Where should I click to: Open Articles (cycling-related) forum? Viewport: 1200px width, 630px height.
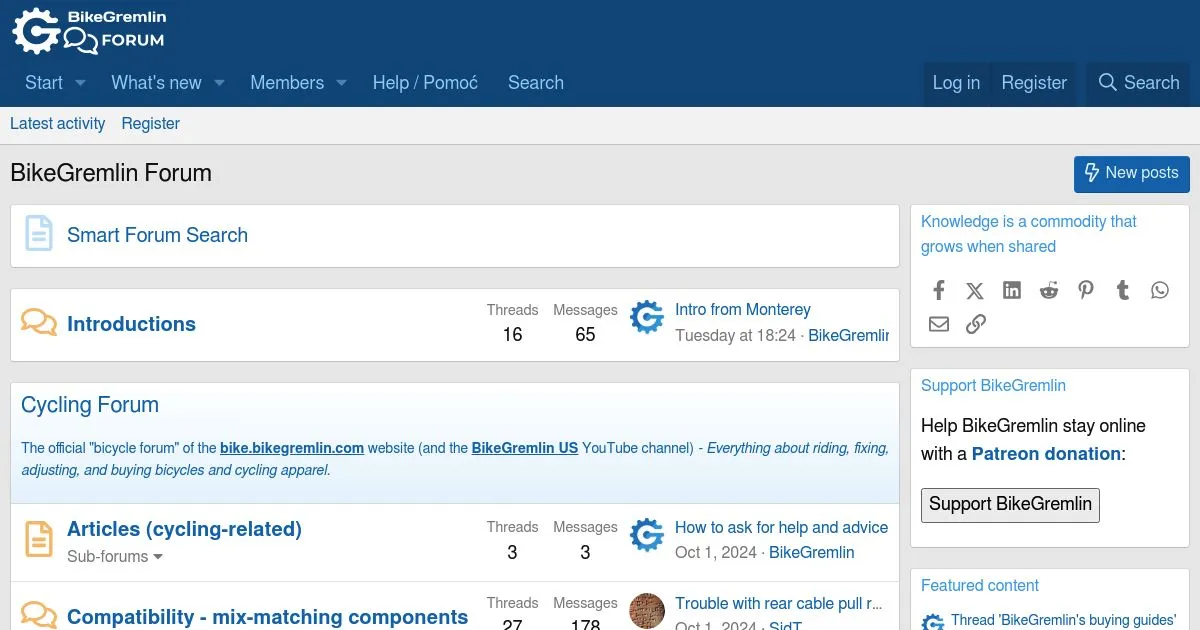184,529
